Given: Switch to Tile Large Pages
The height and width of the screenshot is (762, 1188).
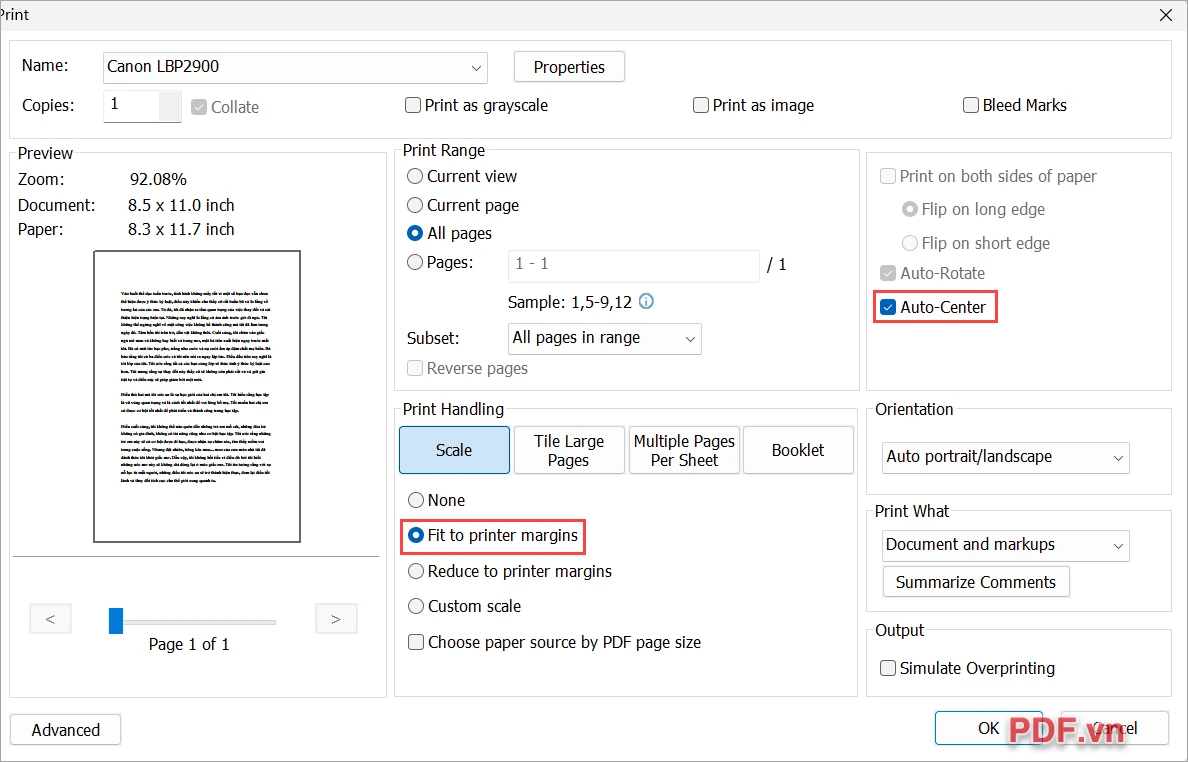Looking at the screenshot, I should 569,450.
